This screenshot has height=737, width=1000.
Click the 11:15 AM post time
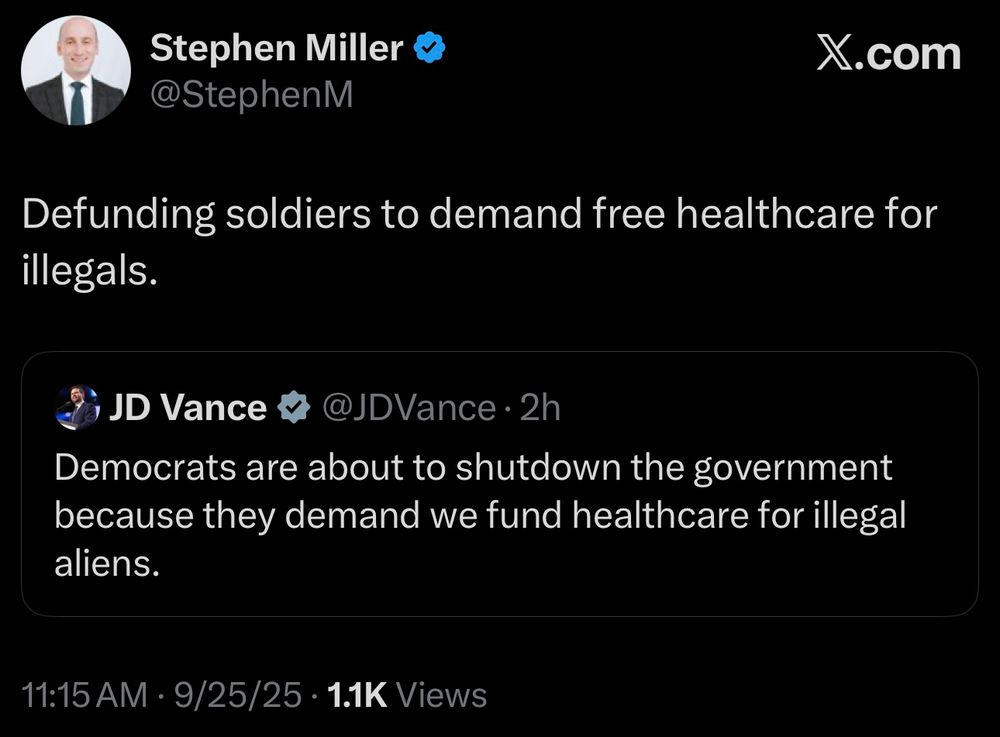(84, 695)
